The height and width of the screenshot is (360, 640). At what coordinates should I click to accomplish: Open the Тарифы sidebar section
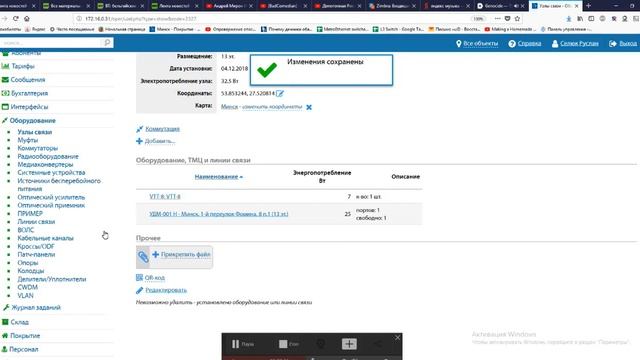tap(22, 66)
